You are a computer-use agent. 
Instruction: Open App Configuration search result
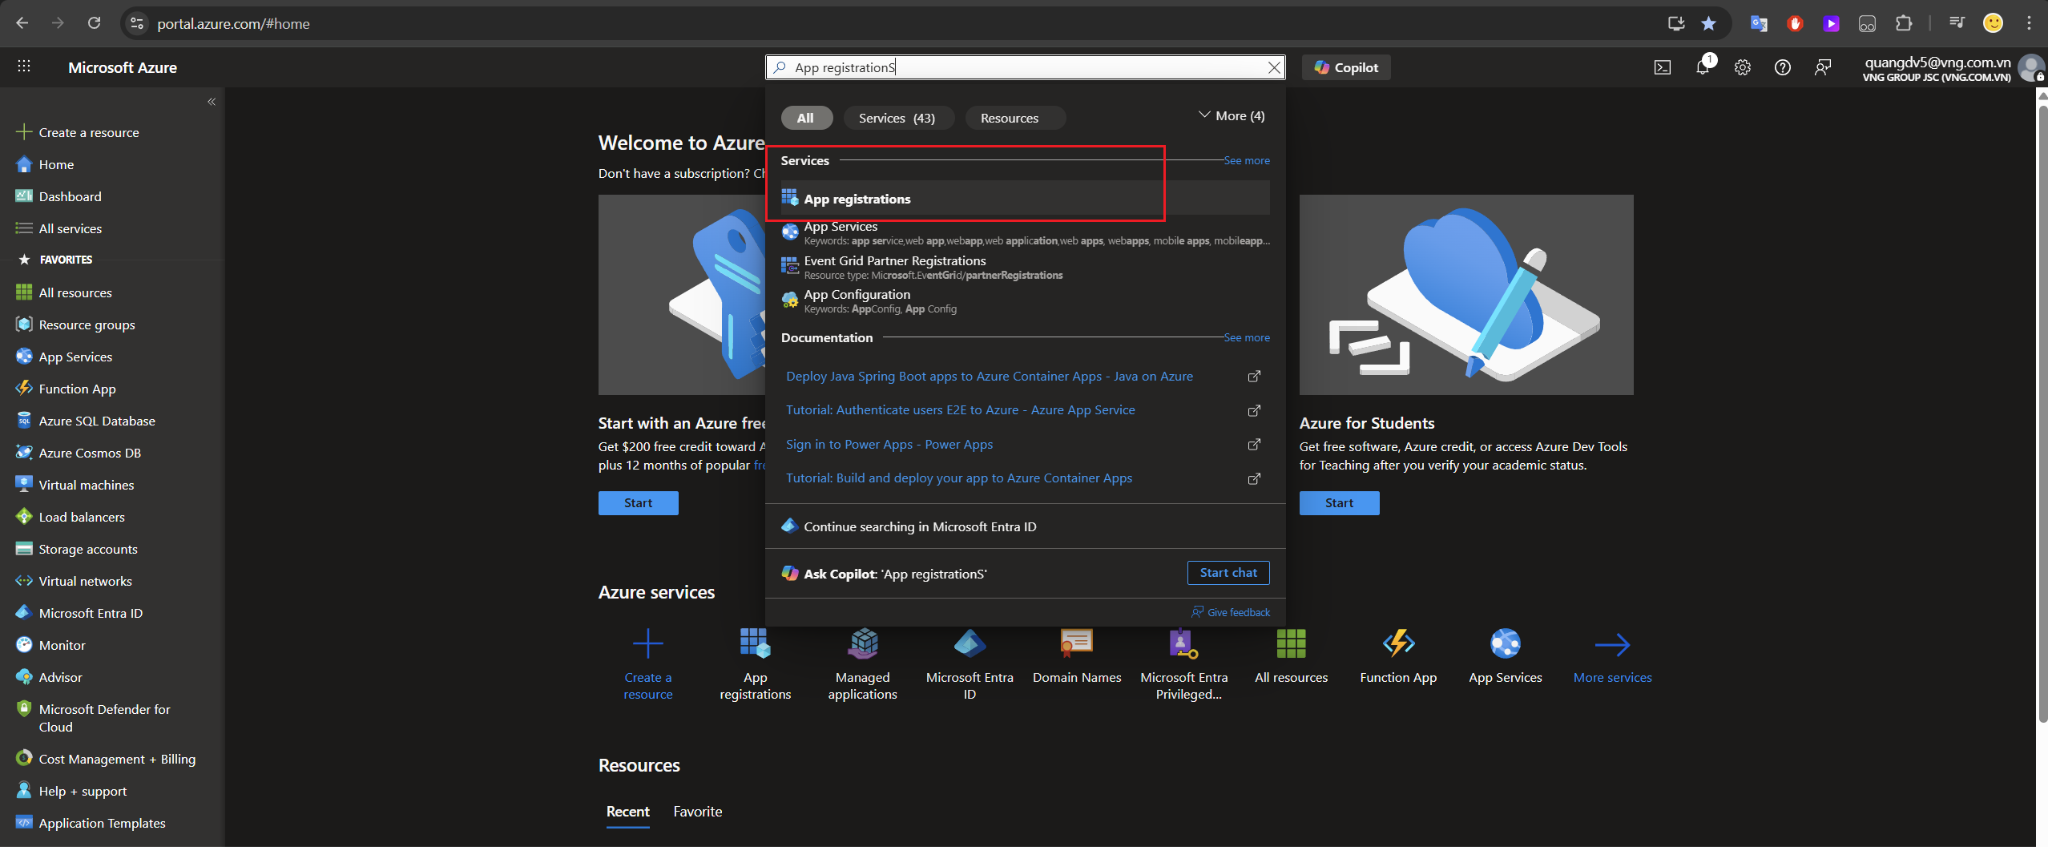point(1025,301)
